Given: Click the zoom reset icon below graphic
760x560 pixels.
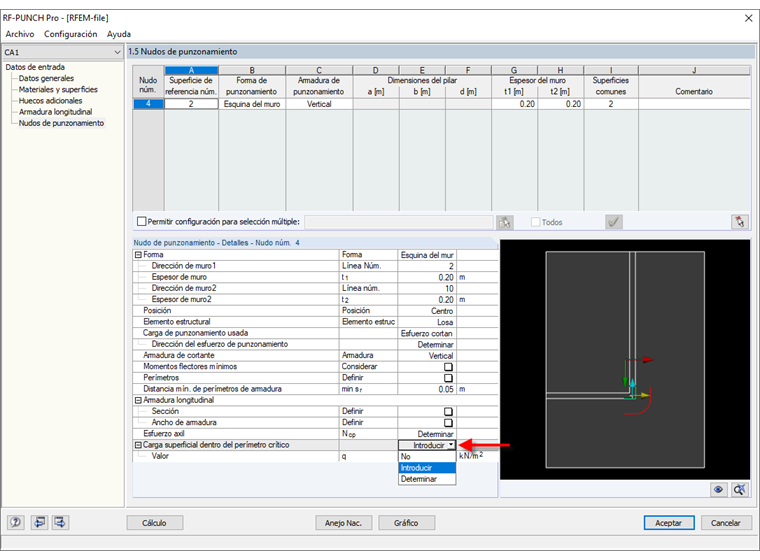Looking at the screenshot, I should click(739, 489).
